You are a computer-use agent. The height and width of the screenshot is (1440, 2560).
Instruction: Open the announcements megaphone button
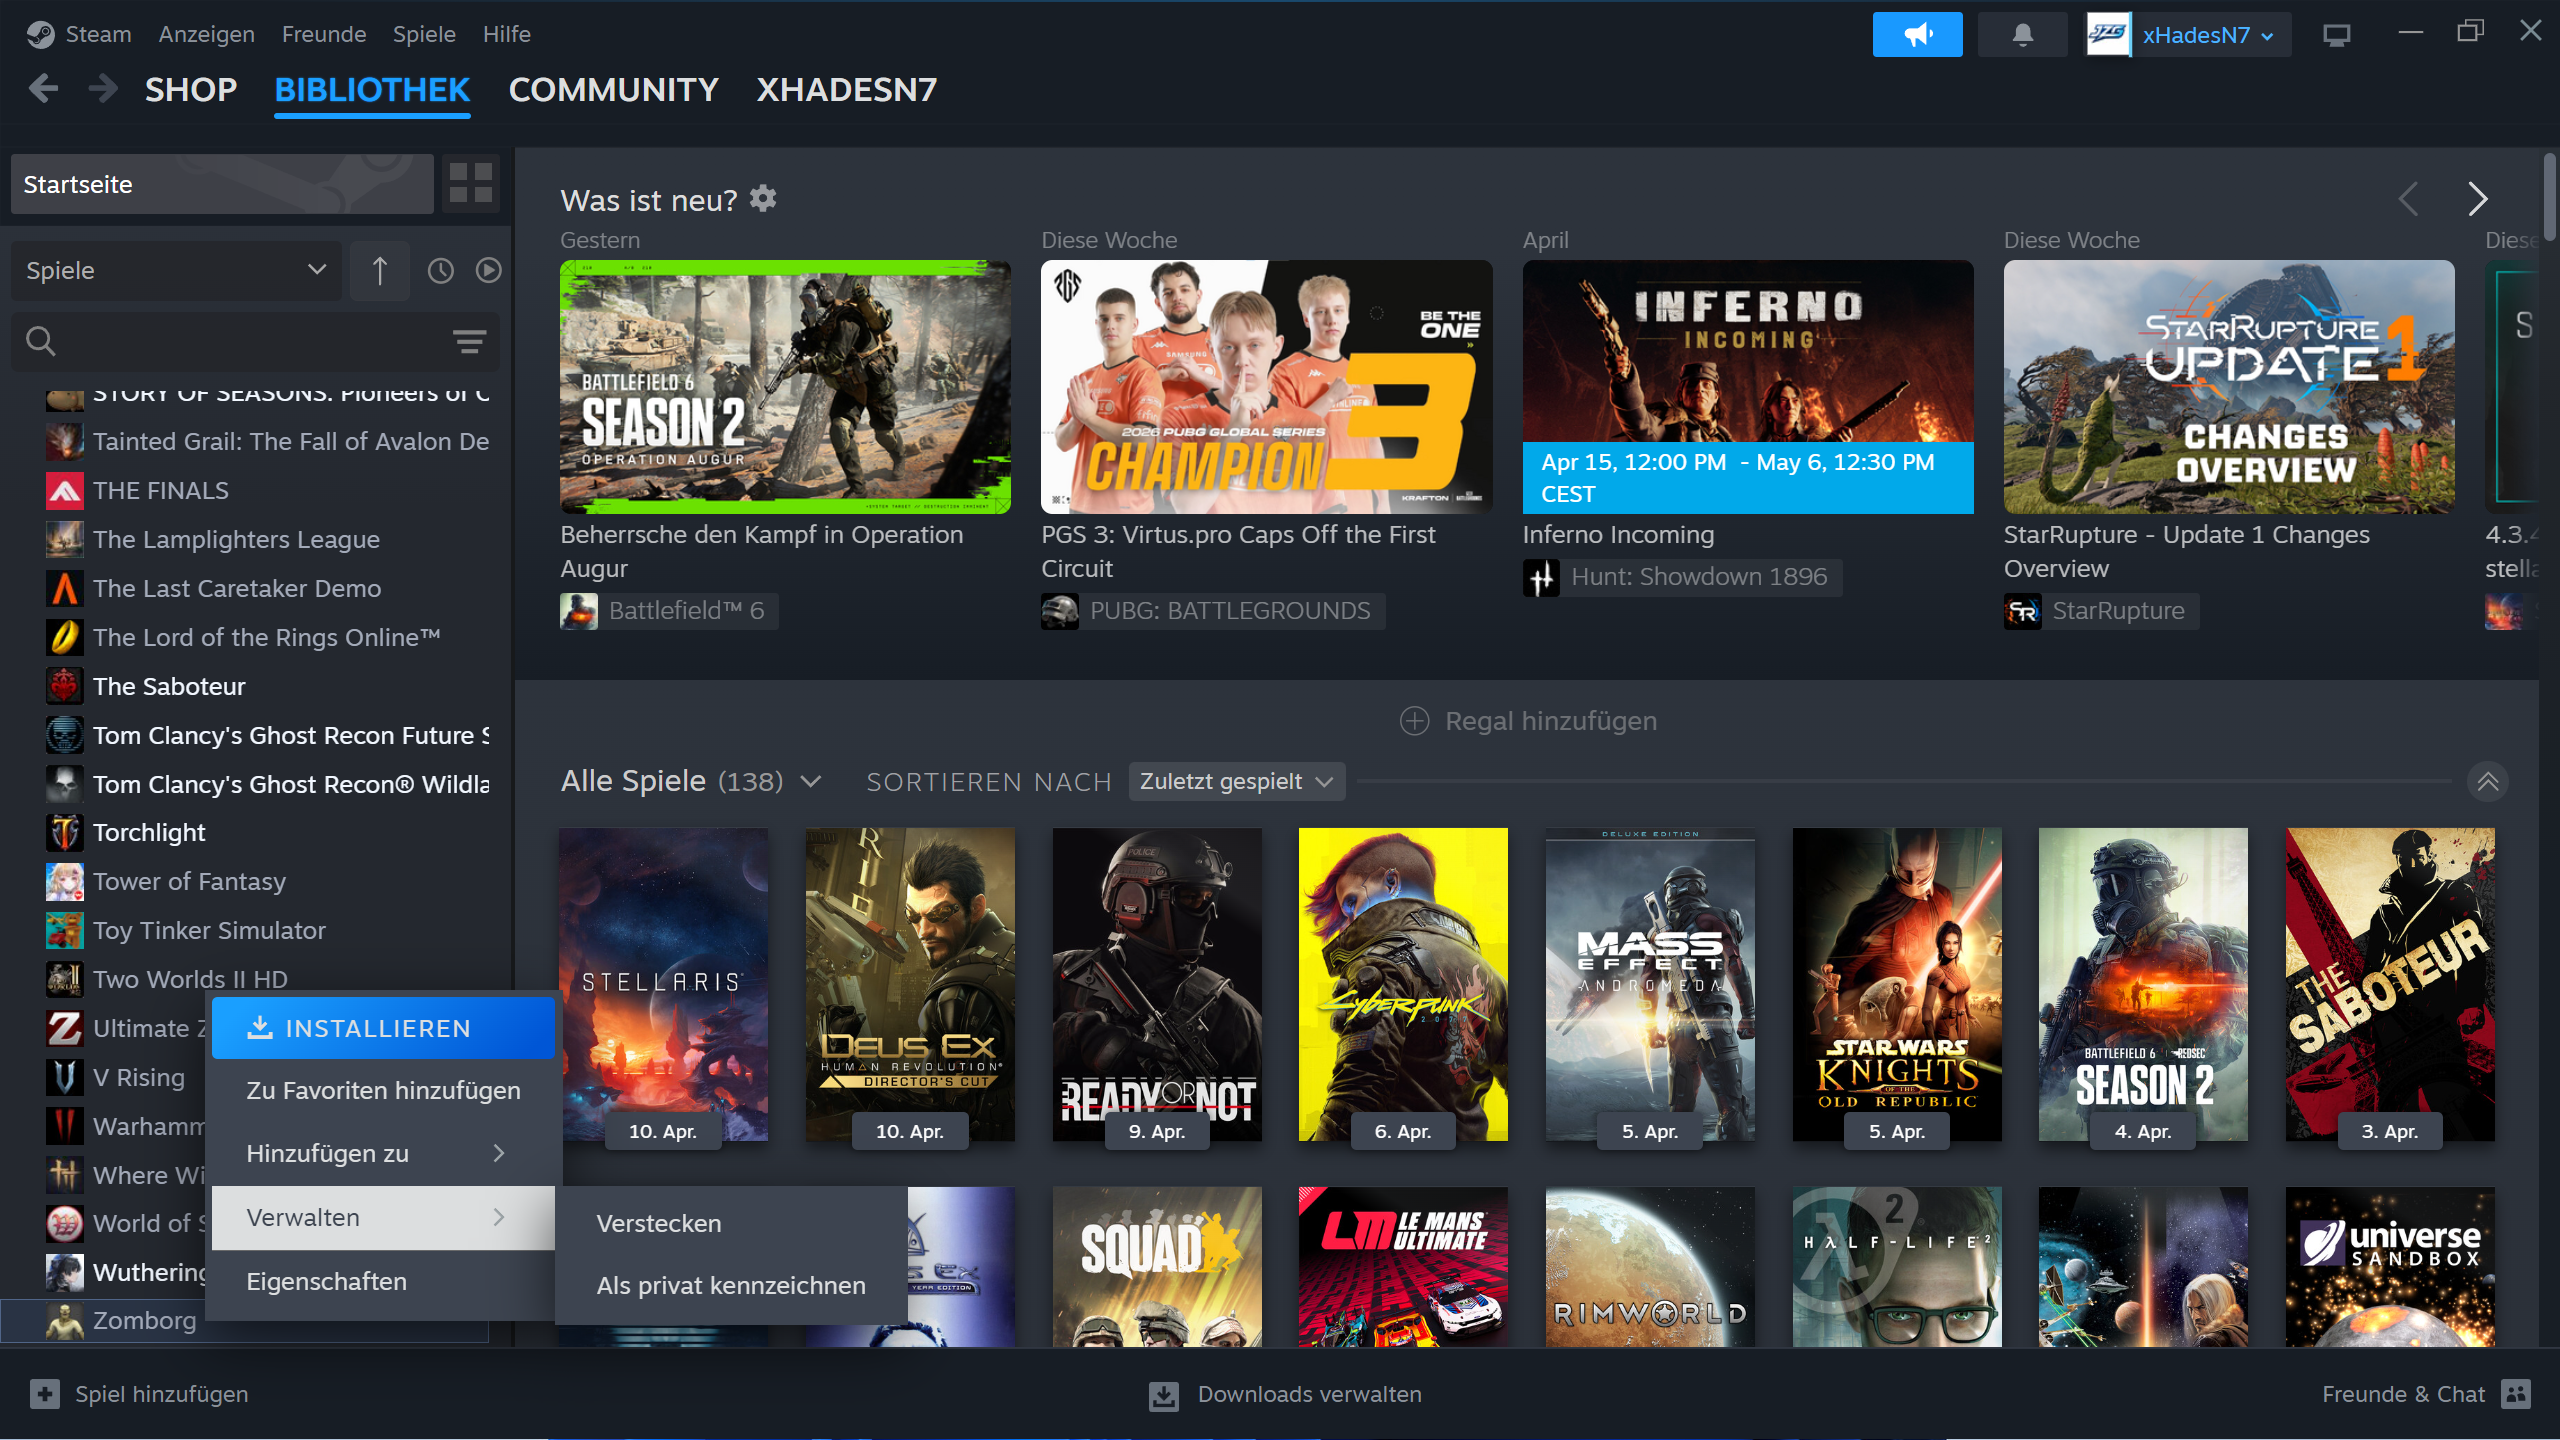click(1917, 35)
